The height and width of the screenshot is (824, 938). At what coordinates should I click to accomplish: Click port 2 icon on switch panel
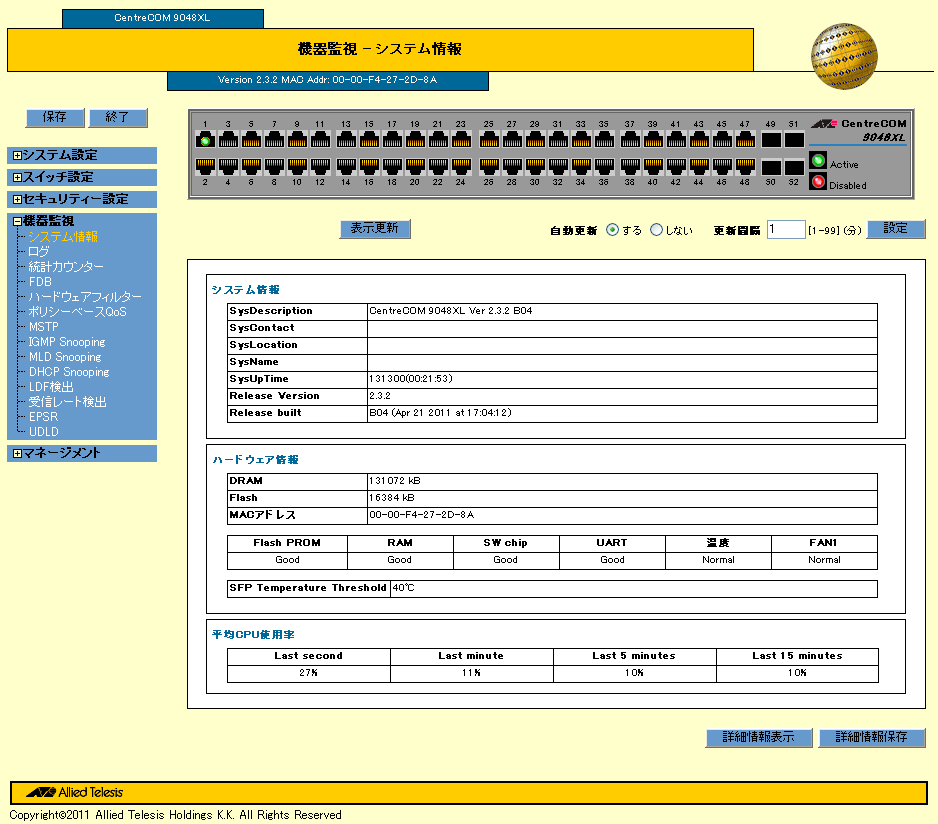click(205, 166)
